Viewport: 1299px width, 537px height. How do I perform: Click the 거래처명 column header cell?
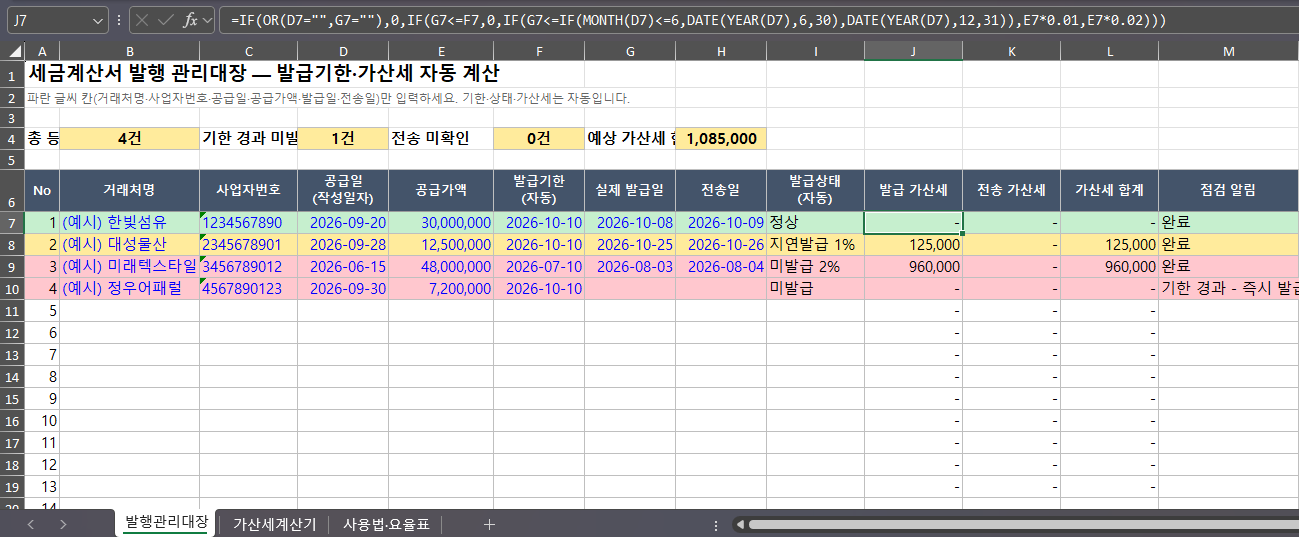129,190
